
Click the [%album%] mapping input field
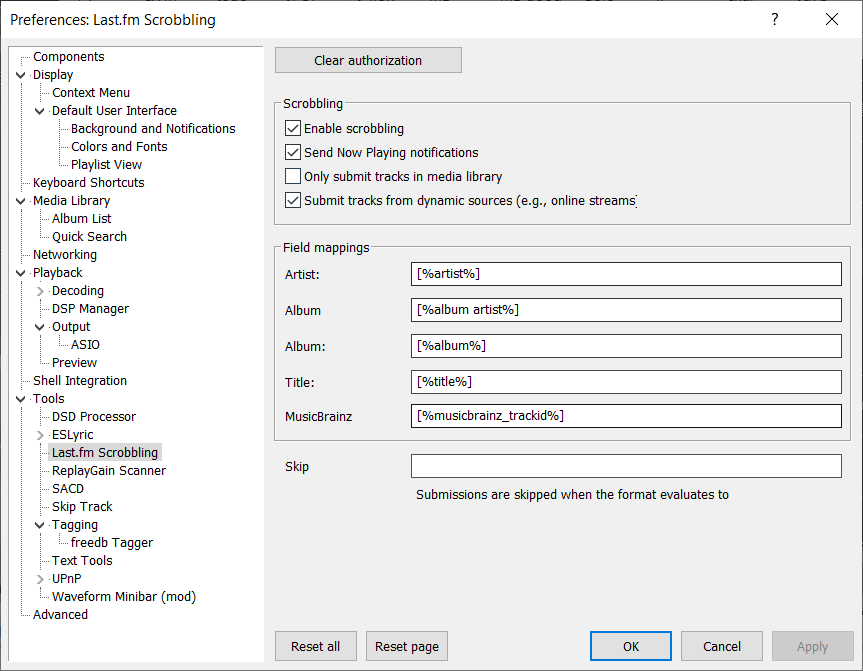click(x=626, y=346)
